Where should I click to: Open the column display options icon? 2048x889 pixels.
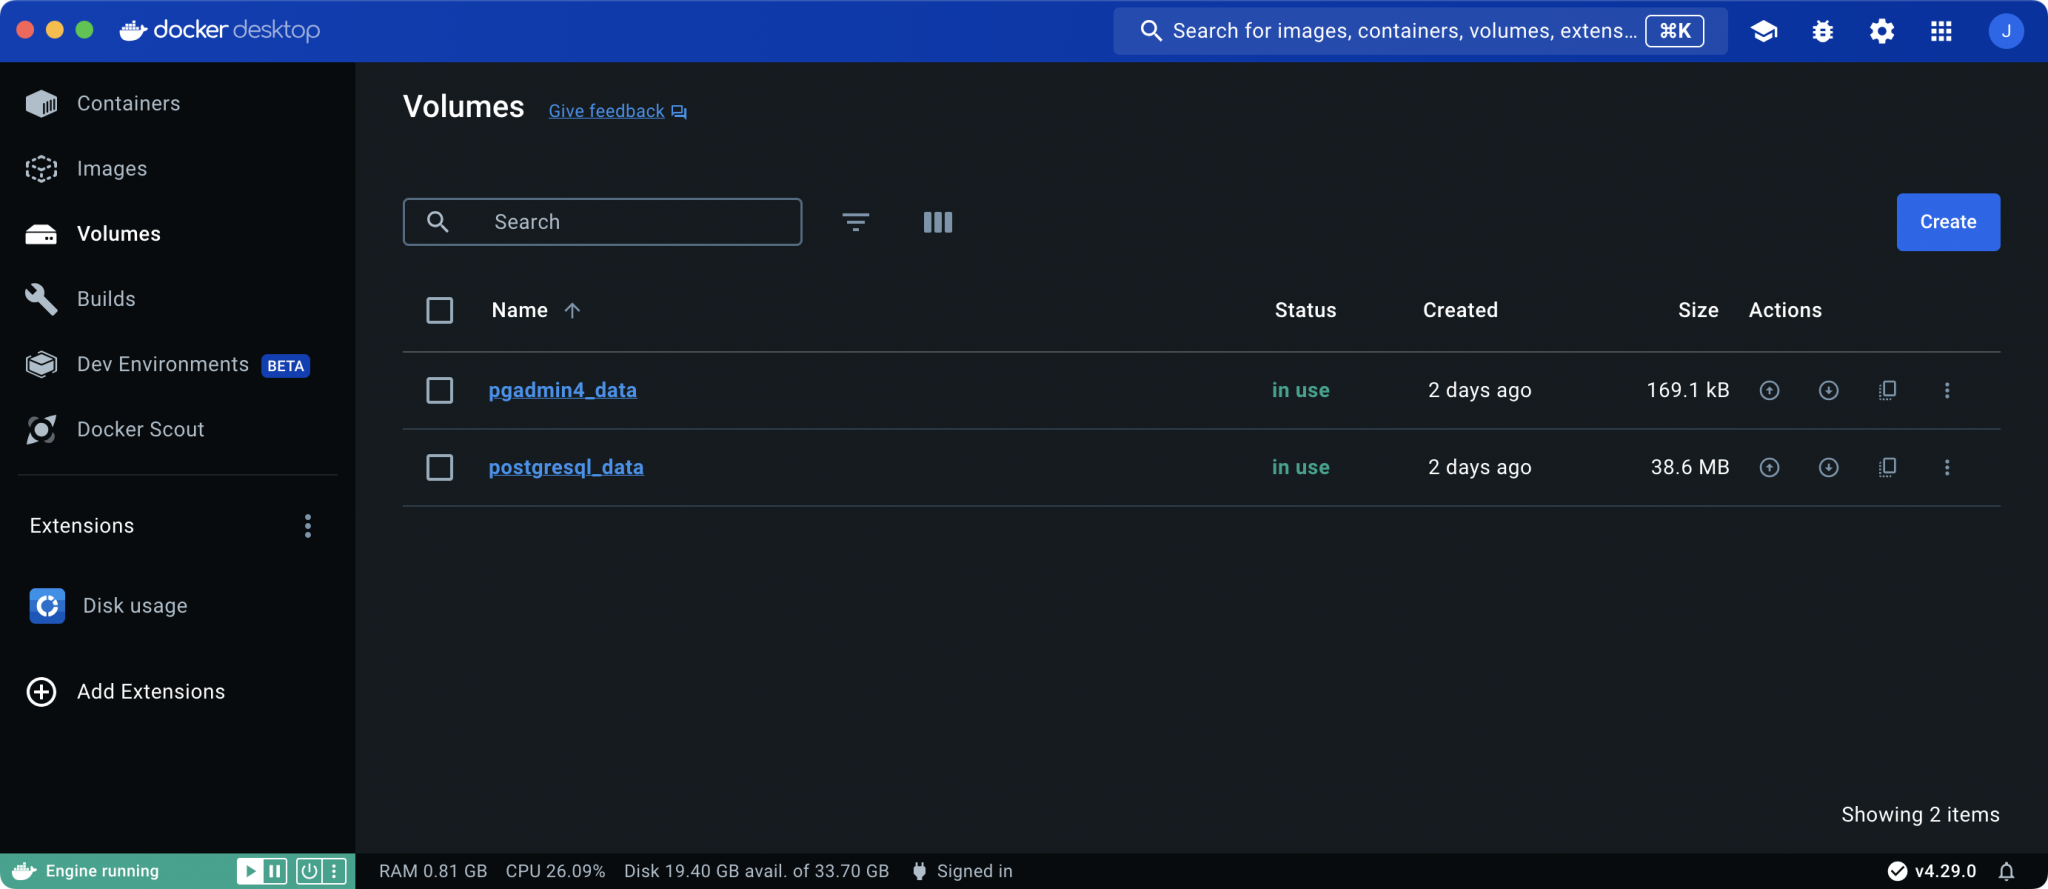pos(938,222)
